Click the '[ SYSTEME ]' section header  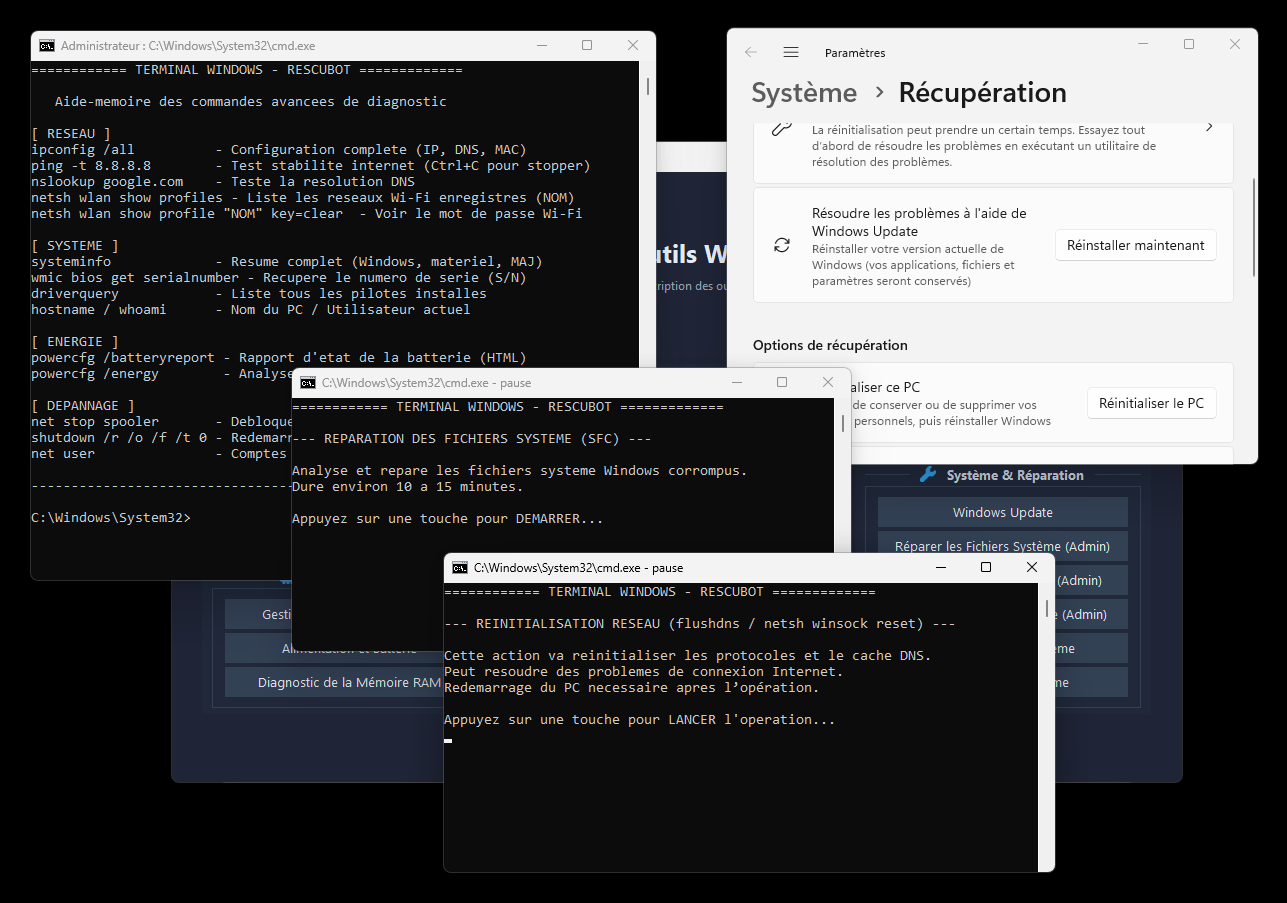[75, 246]
